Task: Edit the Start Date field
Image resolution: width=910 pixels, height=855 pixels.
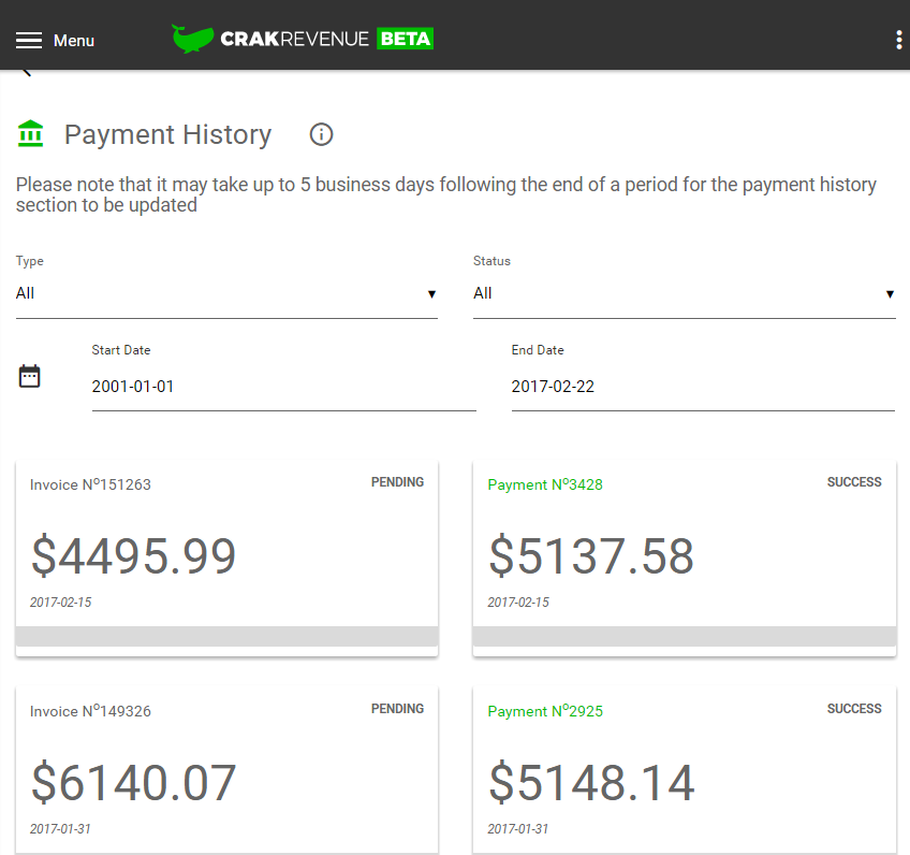Action: pos(283,386)
